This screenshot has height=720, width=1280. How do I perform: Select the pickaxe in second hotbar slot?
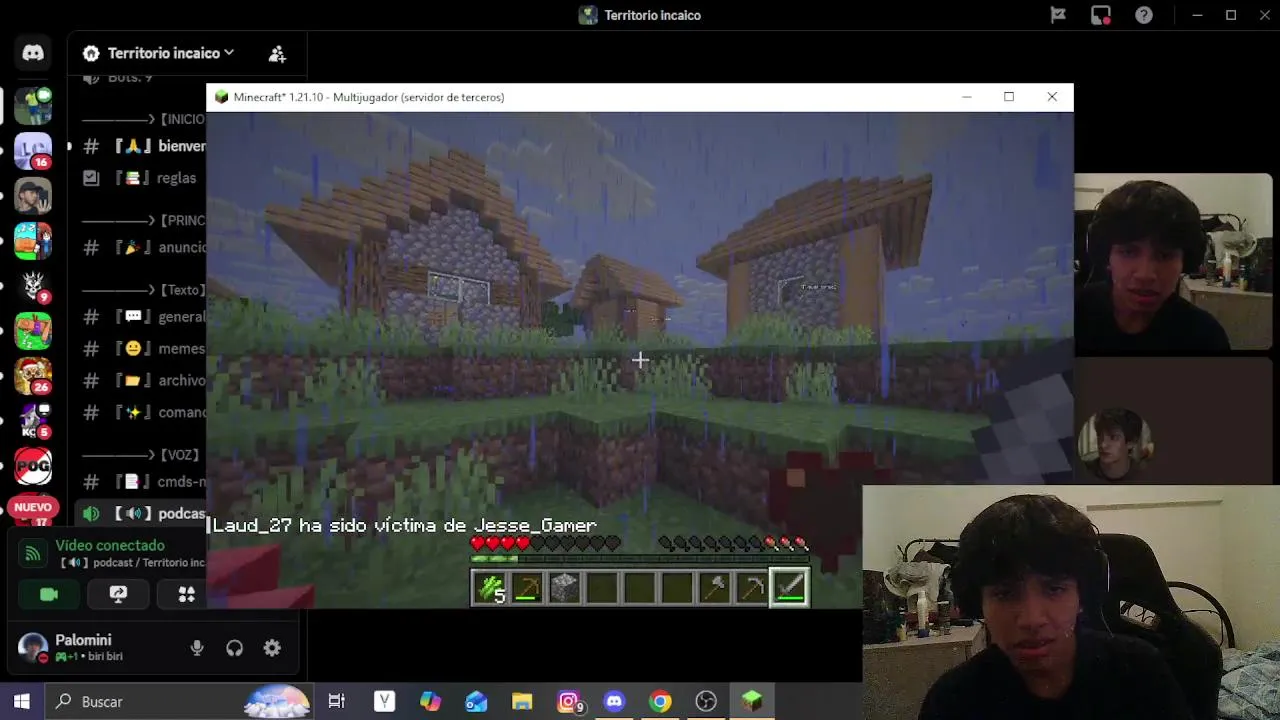pyautogui.click(x=527, y=588)
